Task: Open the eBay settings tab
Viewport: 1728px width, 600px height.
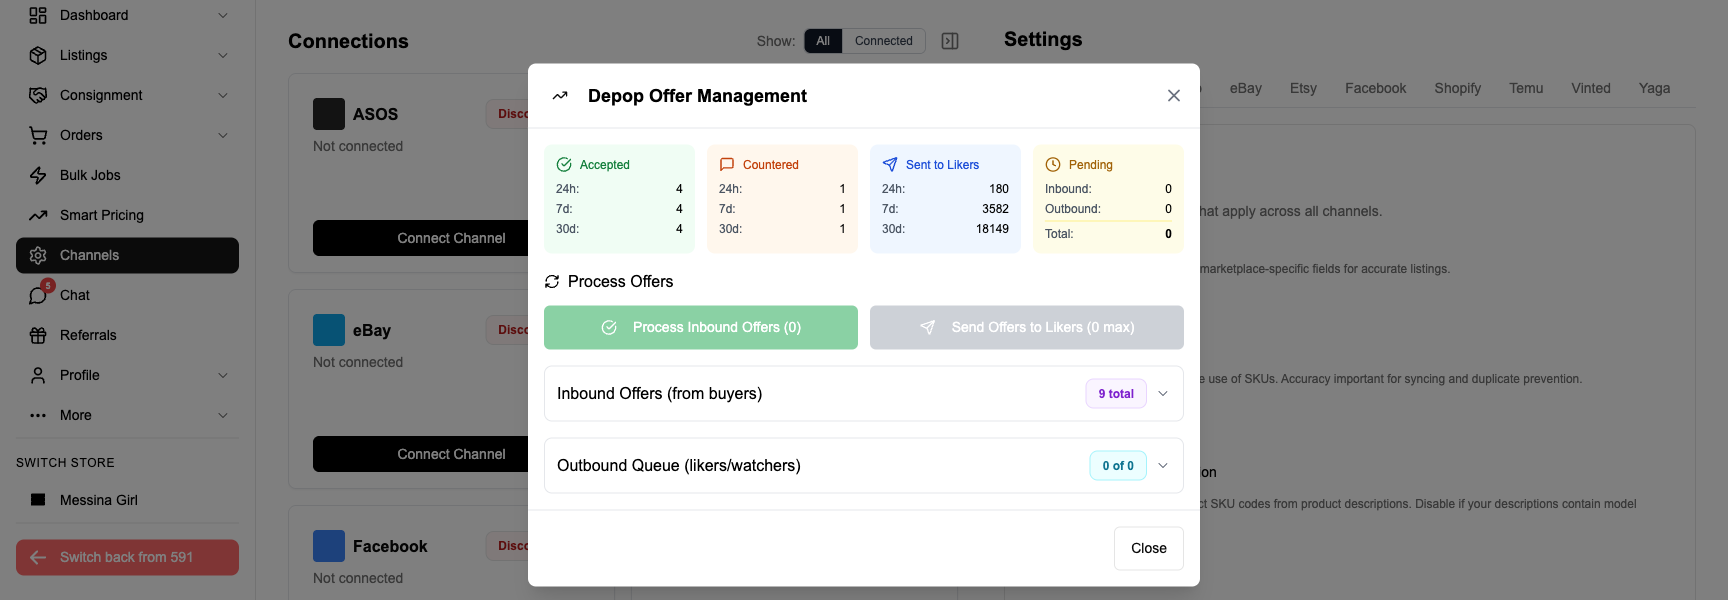Action: (1246, 88)
